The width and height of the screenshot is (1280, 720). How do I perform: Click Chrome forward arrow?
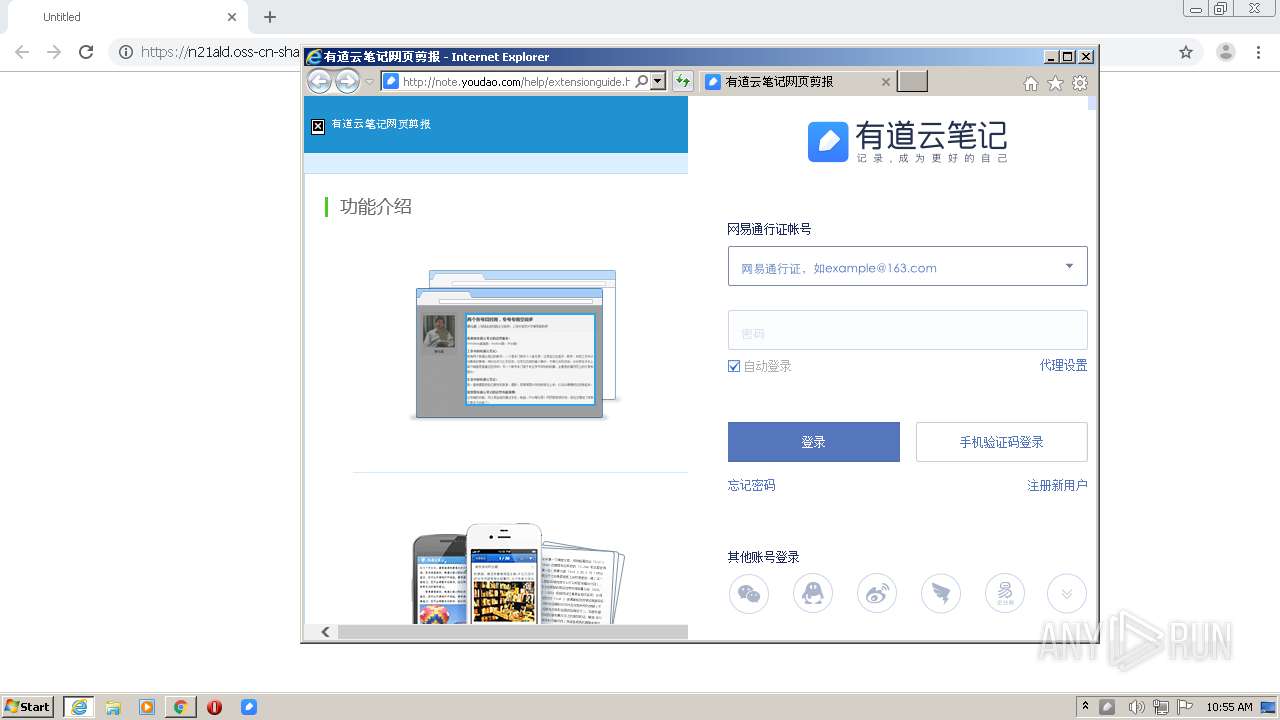point(54,52)
